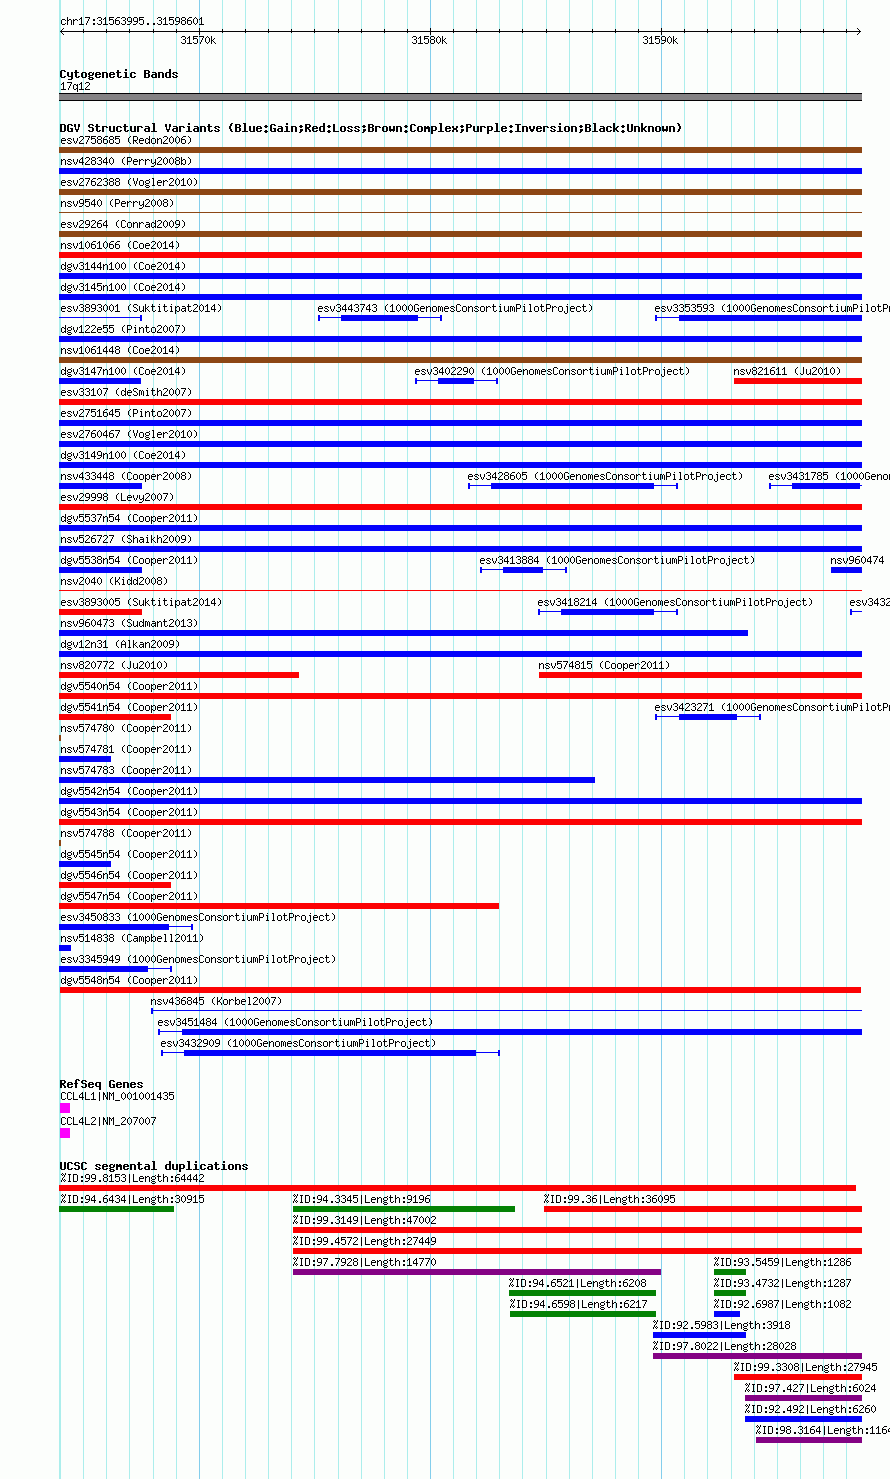
Task: Click the CCL4L2|NM_207007 gene label
Action: 108,1121
